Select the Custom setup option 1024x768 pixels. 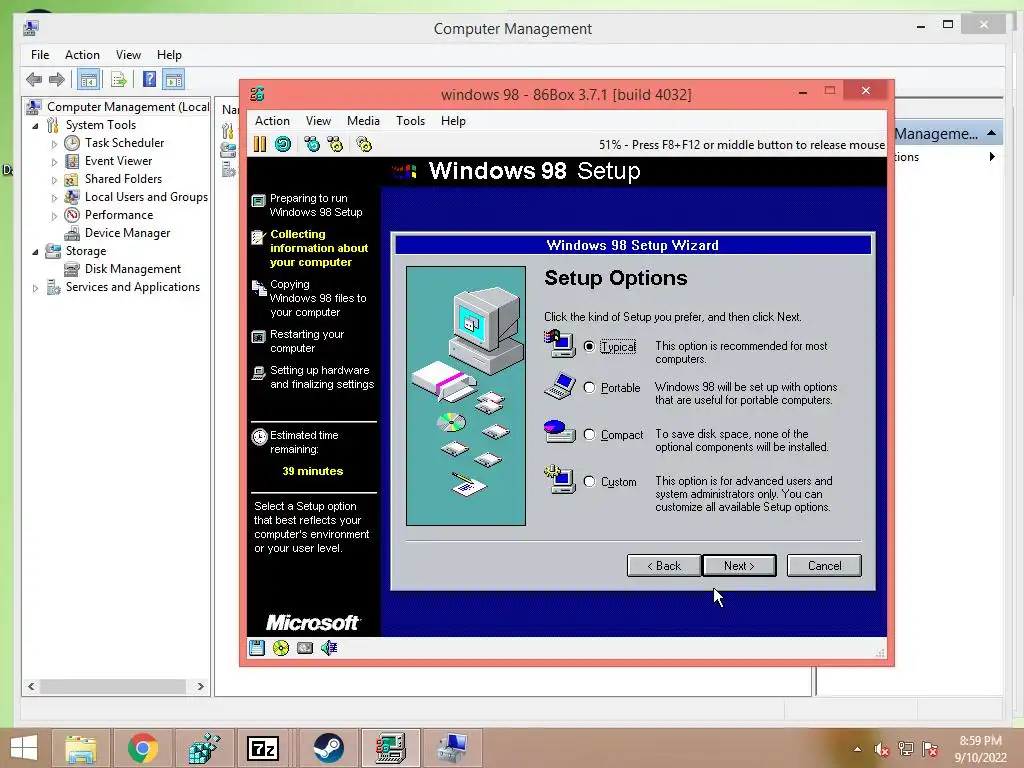[x=589, y=482]
